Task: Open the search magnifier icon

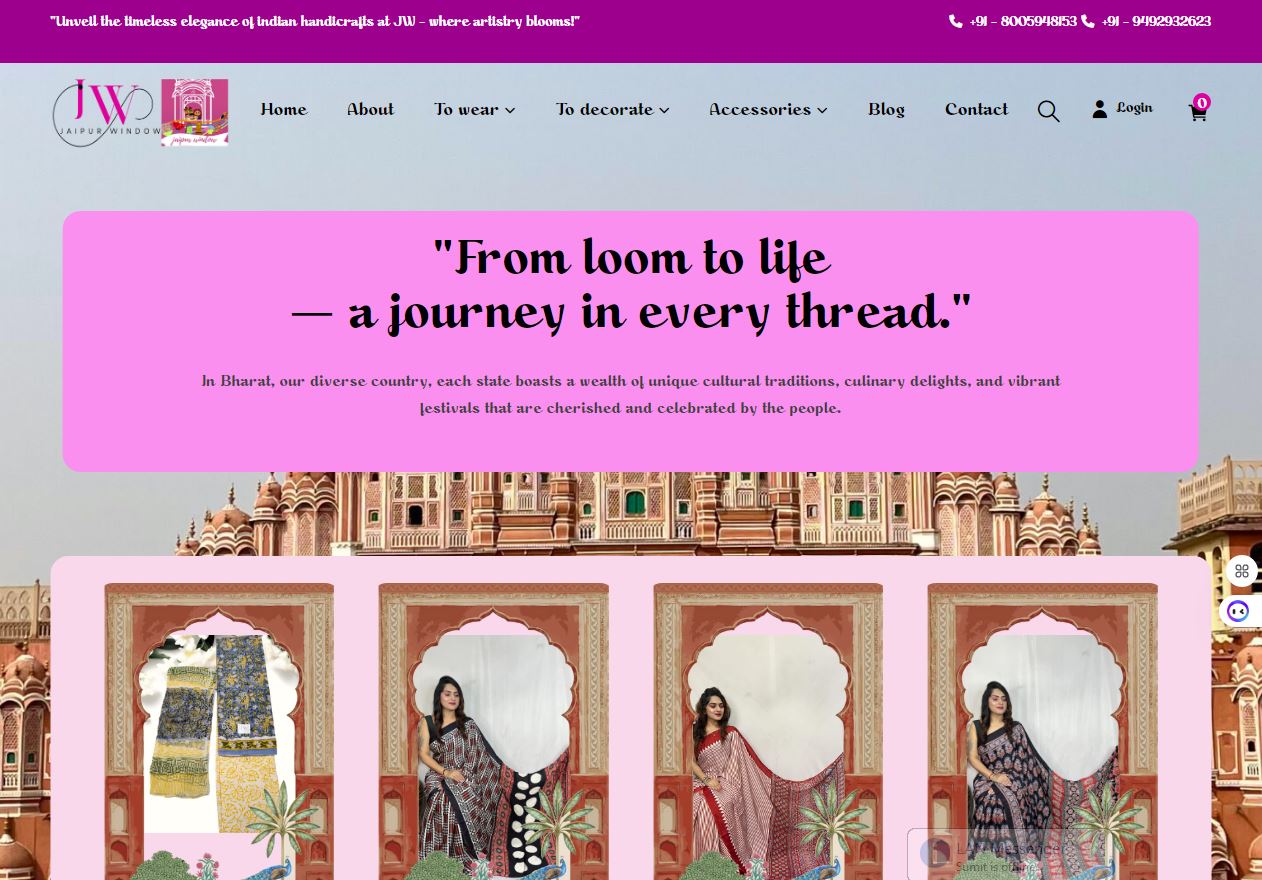Action: pos(1048,111)
